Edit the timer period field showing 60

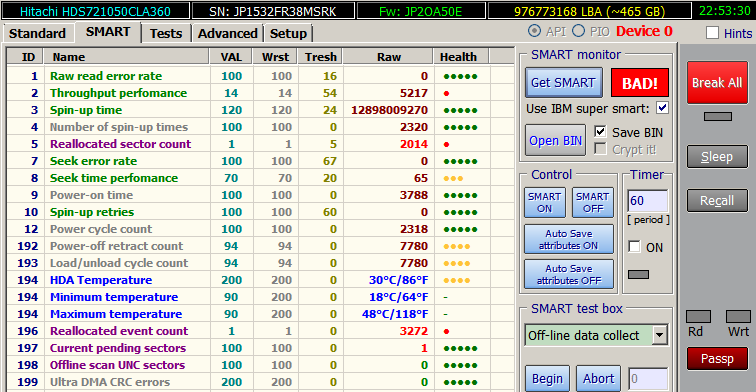pos(648,201)
